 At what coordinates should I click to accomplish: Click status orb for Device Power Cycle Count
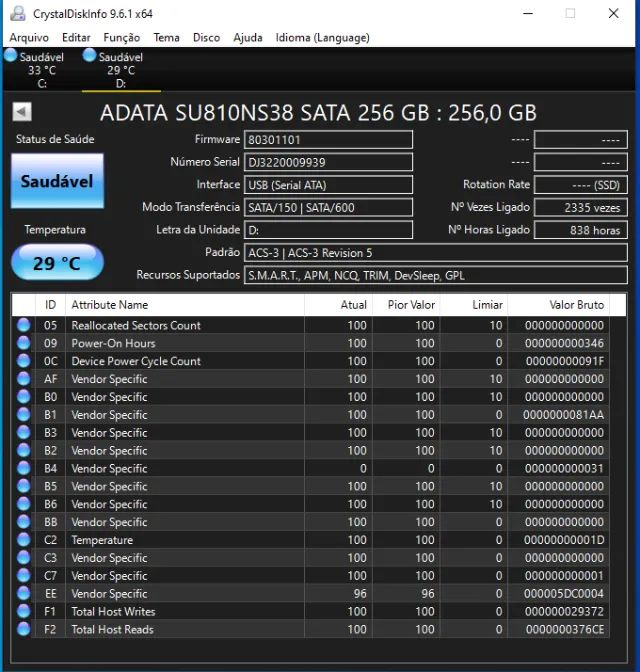coord(24,361)
